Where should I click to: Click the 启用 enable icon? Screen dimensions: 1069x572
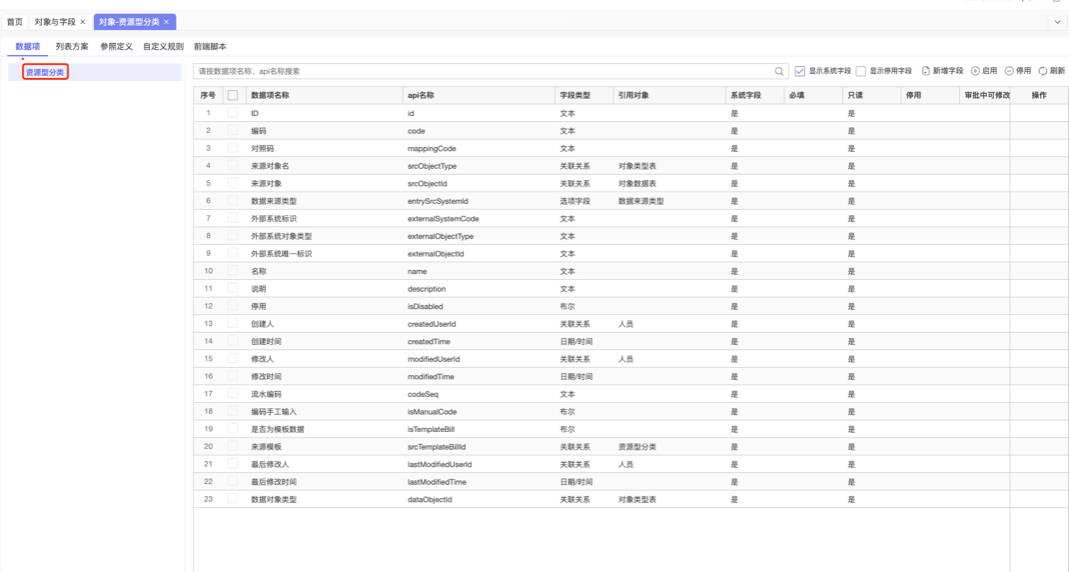click(975, 71)
